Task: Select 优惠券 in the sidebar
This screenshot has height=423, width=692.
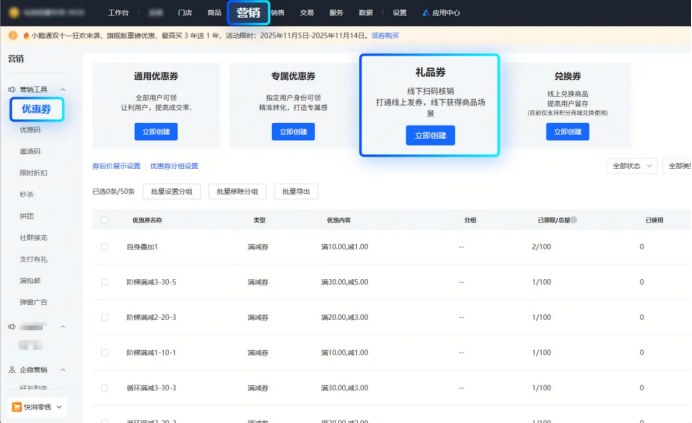Action: (x=37, y=109)
